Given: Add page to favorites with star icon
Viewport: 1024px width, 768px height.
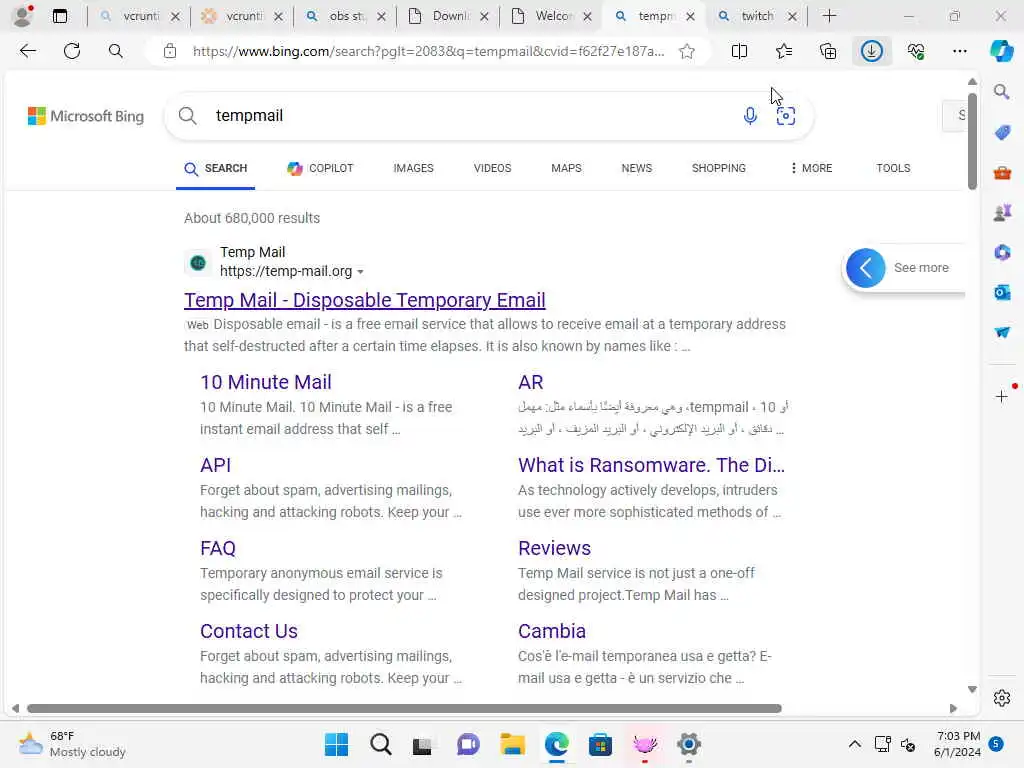Looking at the screenshot, I should click(686, 51).
